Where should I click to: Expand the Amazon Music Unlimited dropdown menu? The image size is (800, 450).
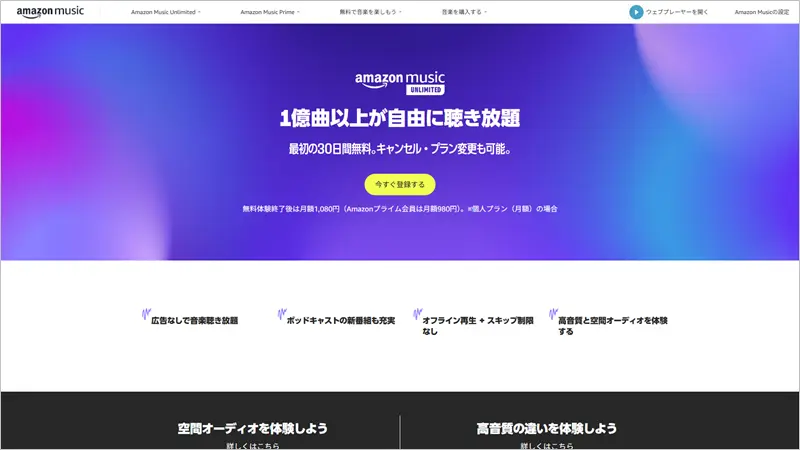click(x=166, y=12)
